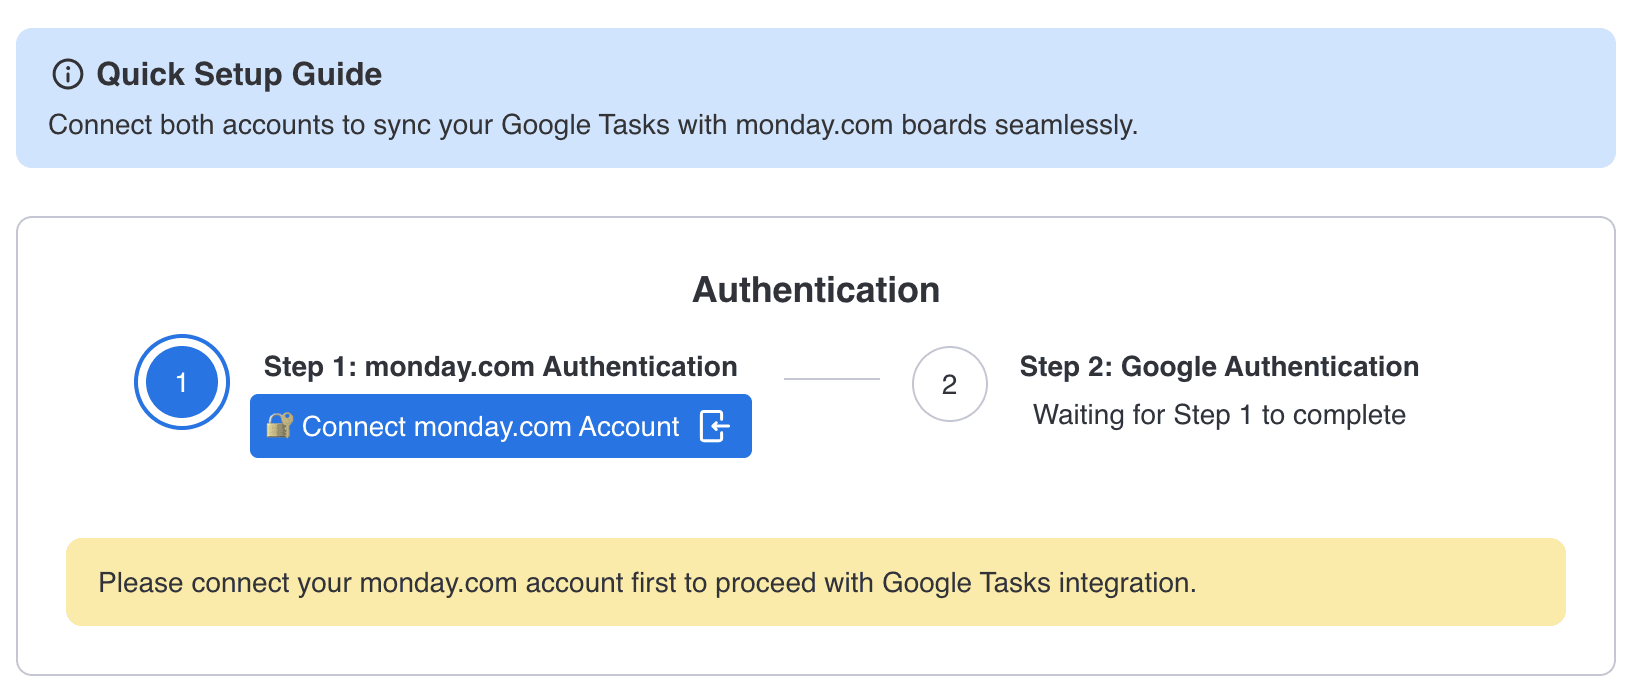1630x700 pixels.
Task: Click monday.com boards seamlessly in guide description
Action: coord(935,125)
